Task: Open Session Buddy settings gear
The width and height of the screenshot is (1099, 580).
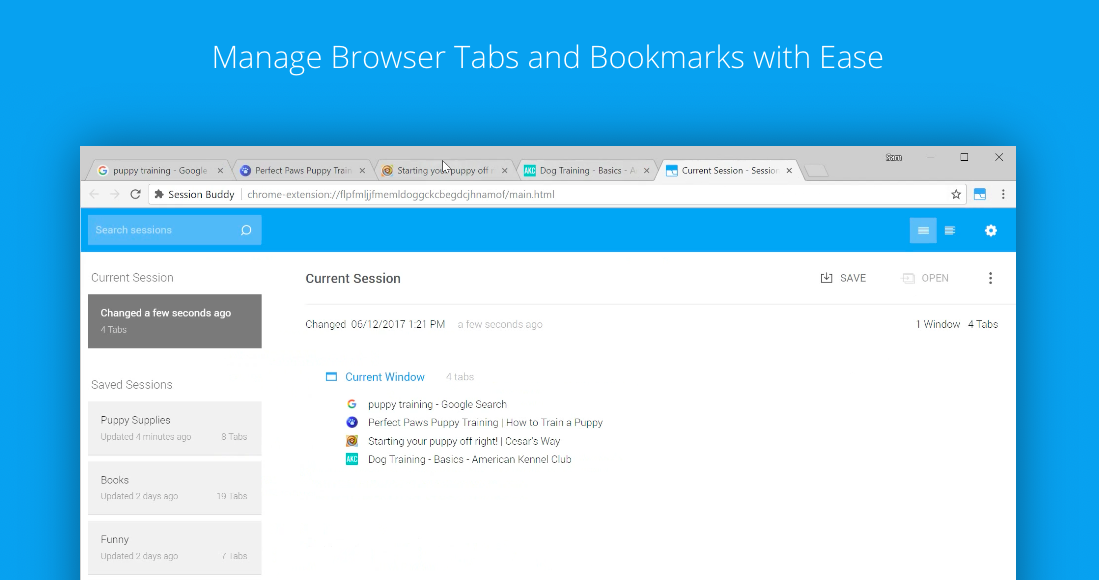Action: (x=990, y=231)
